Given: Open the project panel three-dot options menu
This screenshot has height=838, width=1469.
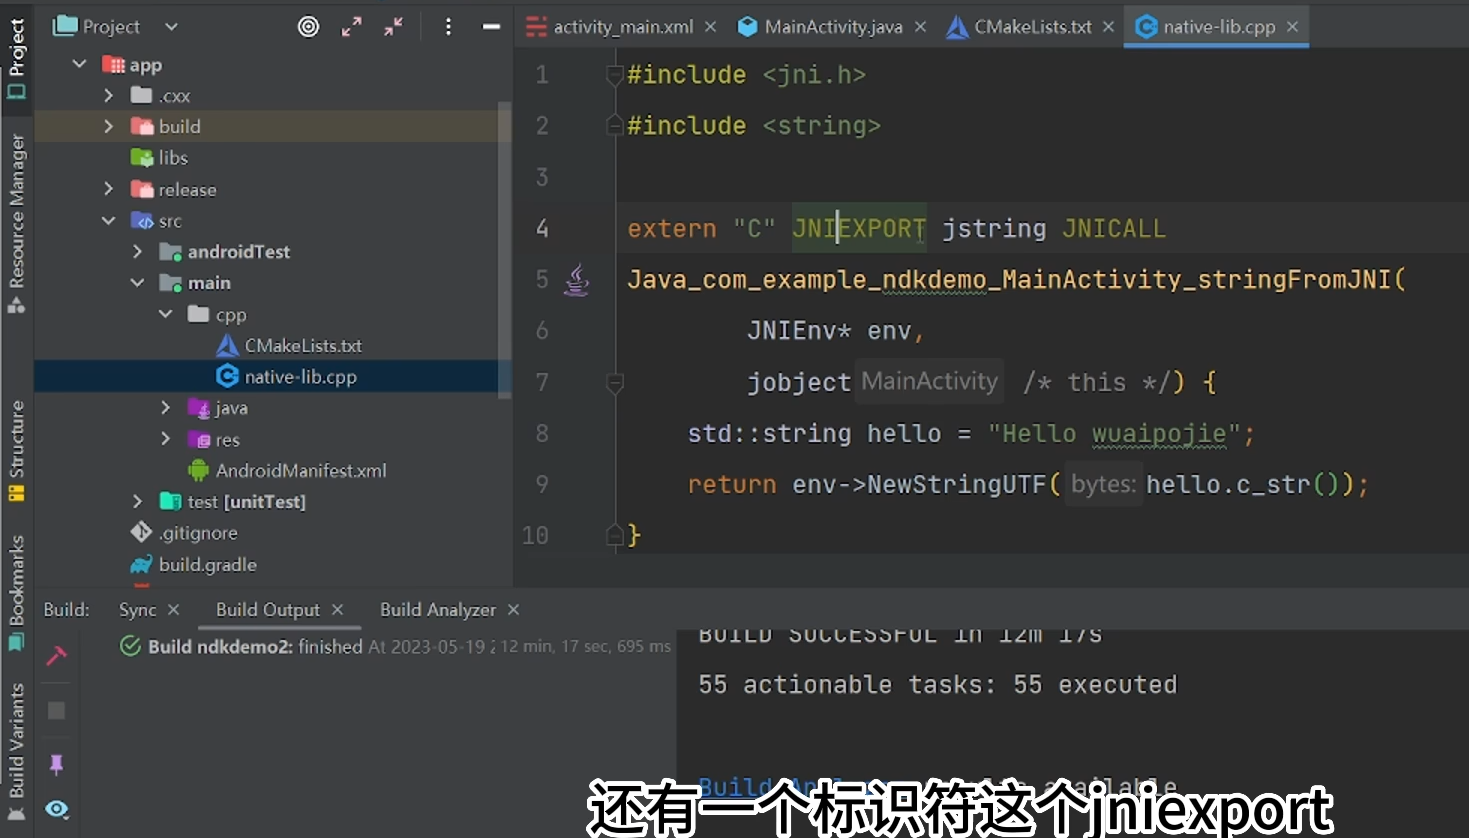Looking at the screenshot, I should [x=448, y=27].
